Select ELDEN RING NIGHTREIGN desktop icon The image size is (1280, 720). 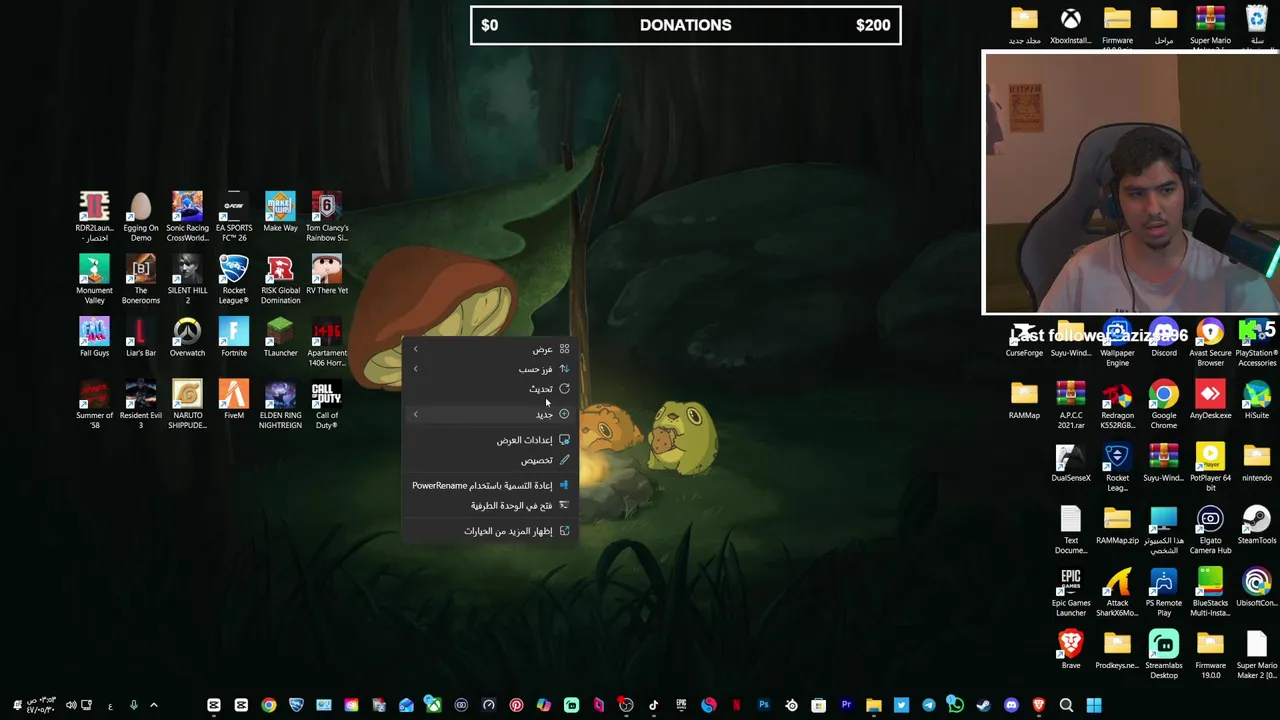coord(280,404)
